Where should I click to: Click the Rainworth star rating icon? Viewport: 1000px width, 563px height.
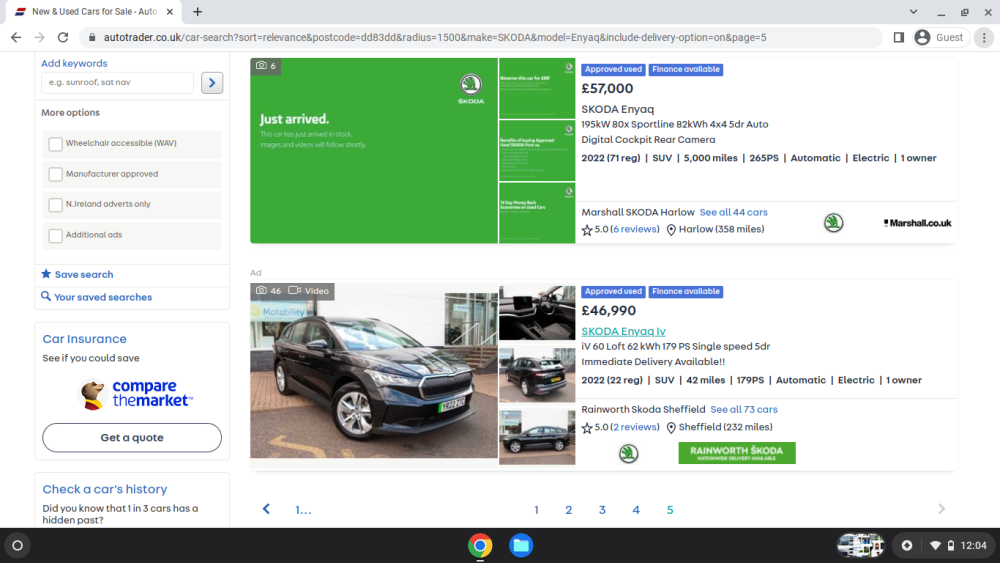tap(587, 428)
